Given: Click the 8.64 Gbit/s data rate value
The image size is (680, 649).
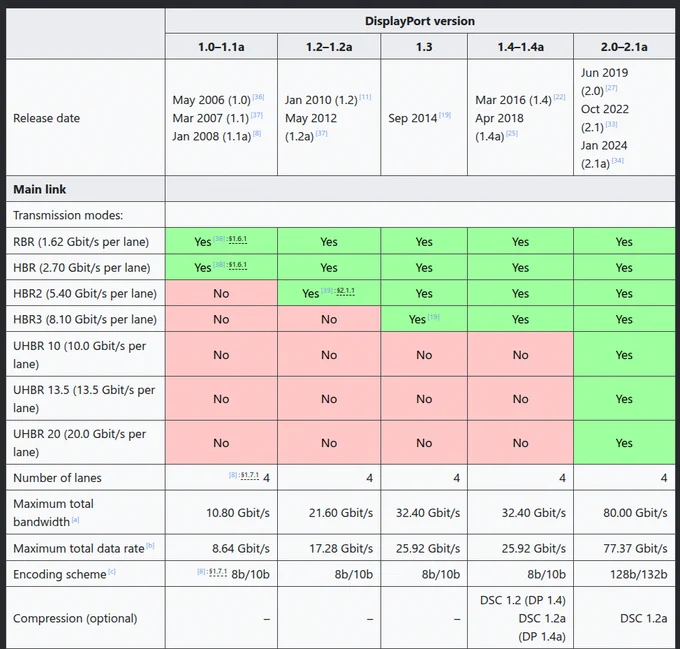Looking at the screenshot, I should tap(241, 548).
